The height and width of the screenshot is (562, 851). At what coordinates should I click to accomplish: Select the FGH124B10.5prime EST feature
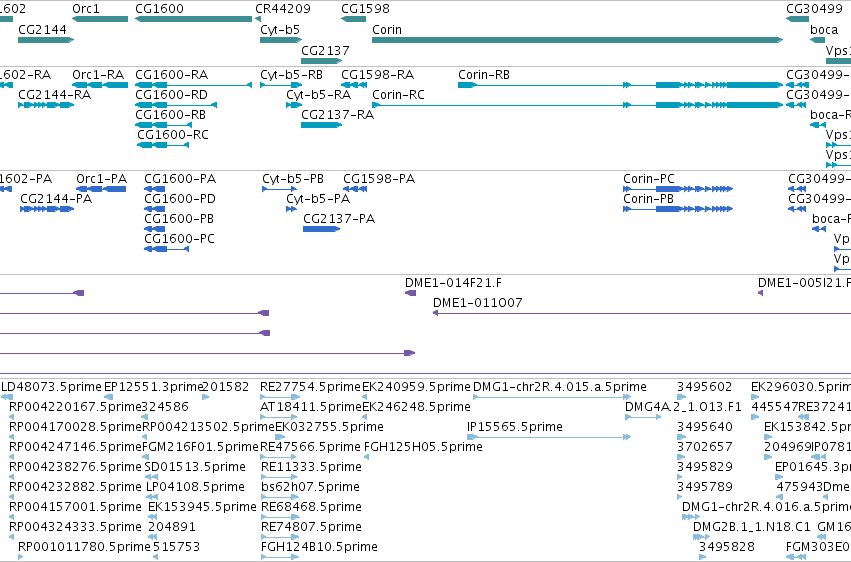coord(278,557)
